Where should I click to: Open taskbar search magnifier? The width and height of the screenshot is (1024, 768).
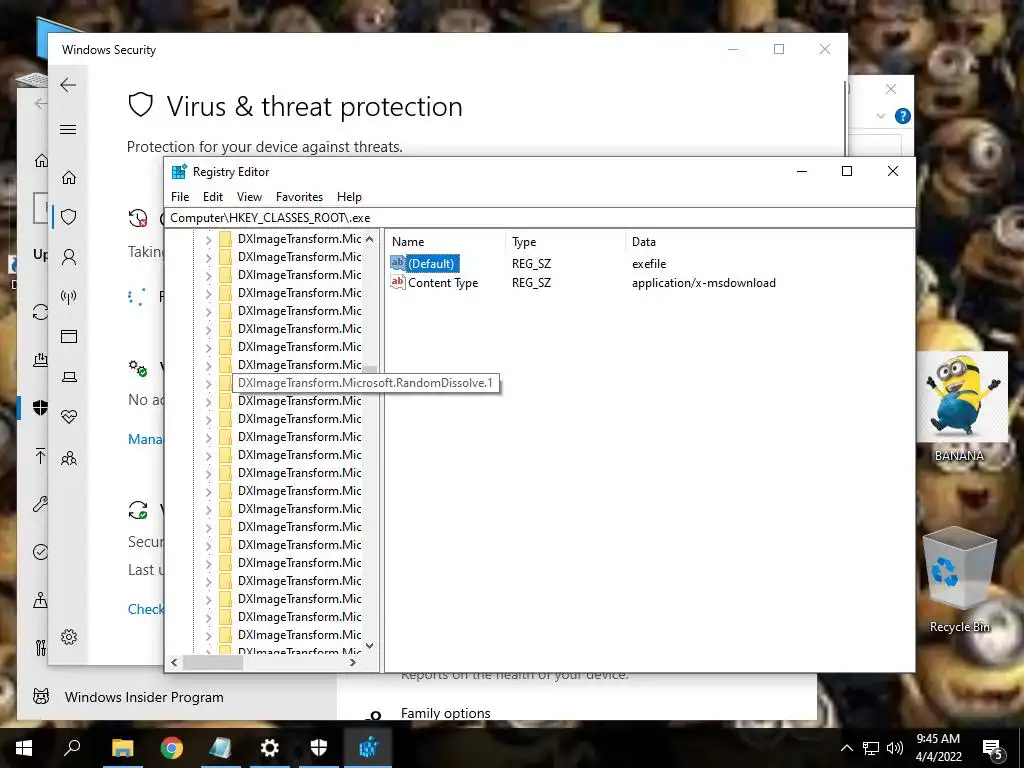(72, 748)
